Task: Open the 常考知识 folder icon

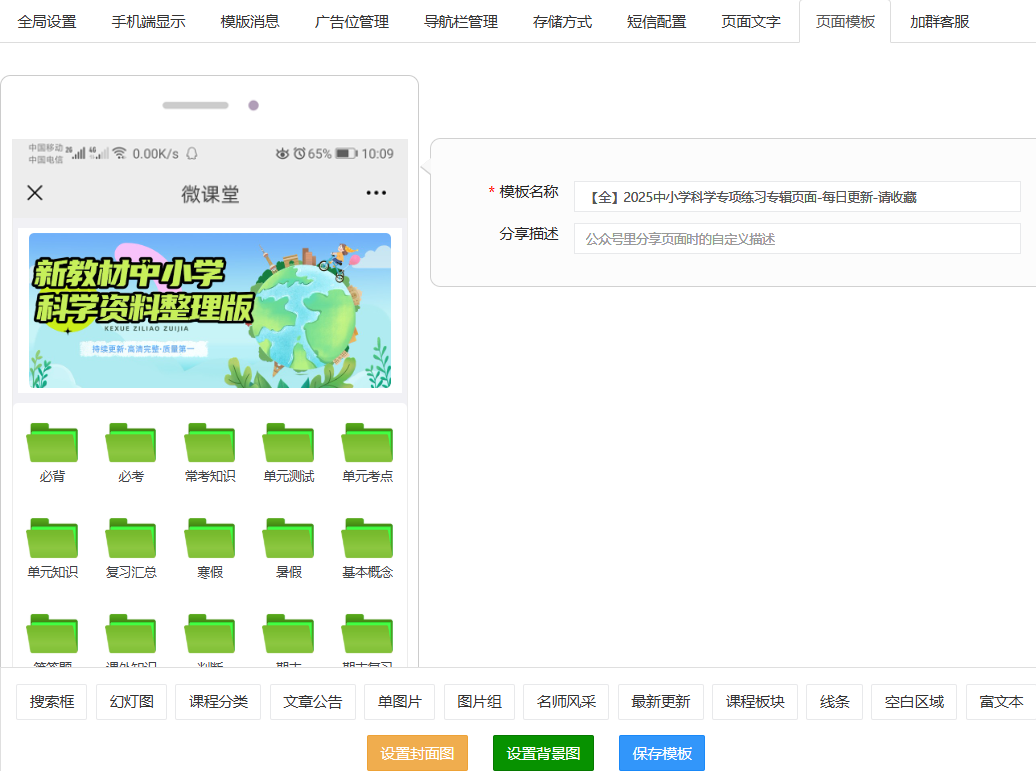Action: pos(210,443)
